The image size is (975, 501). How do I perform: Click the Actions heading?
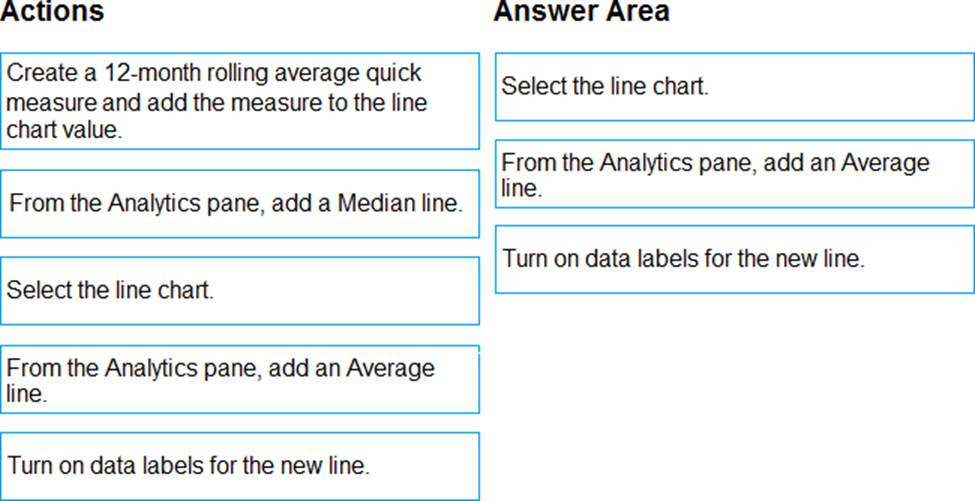52,12
